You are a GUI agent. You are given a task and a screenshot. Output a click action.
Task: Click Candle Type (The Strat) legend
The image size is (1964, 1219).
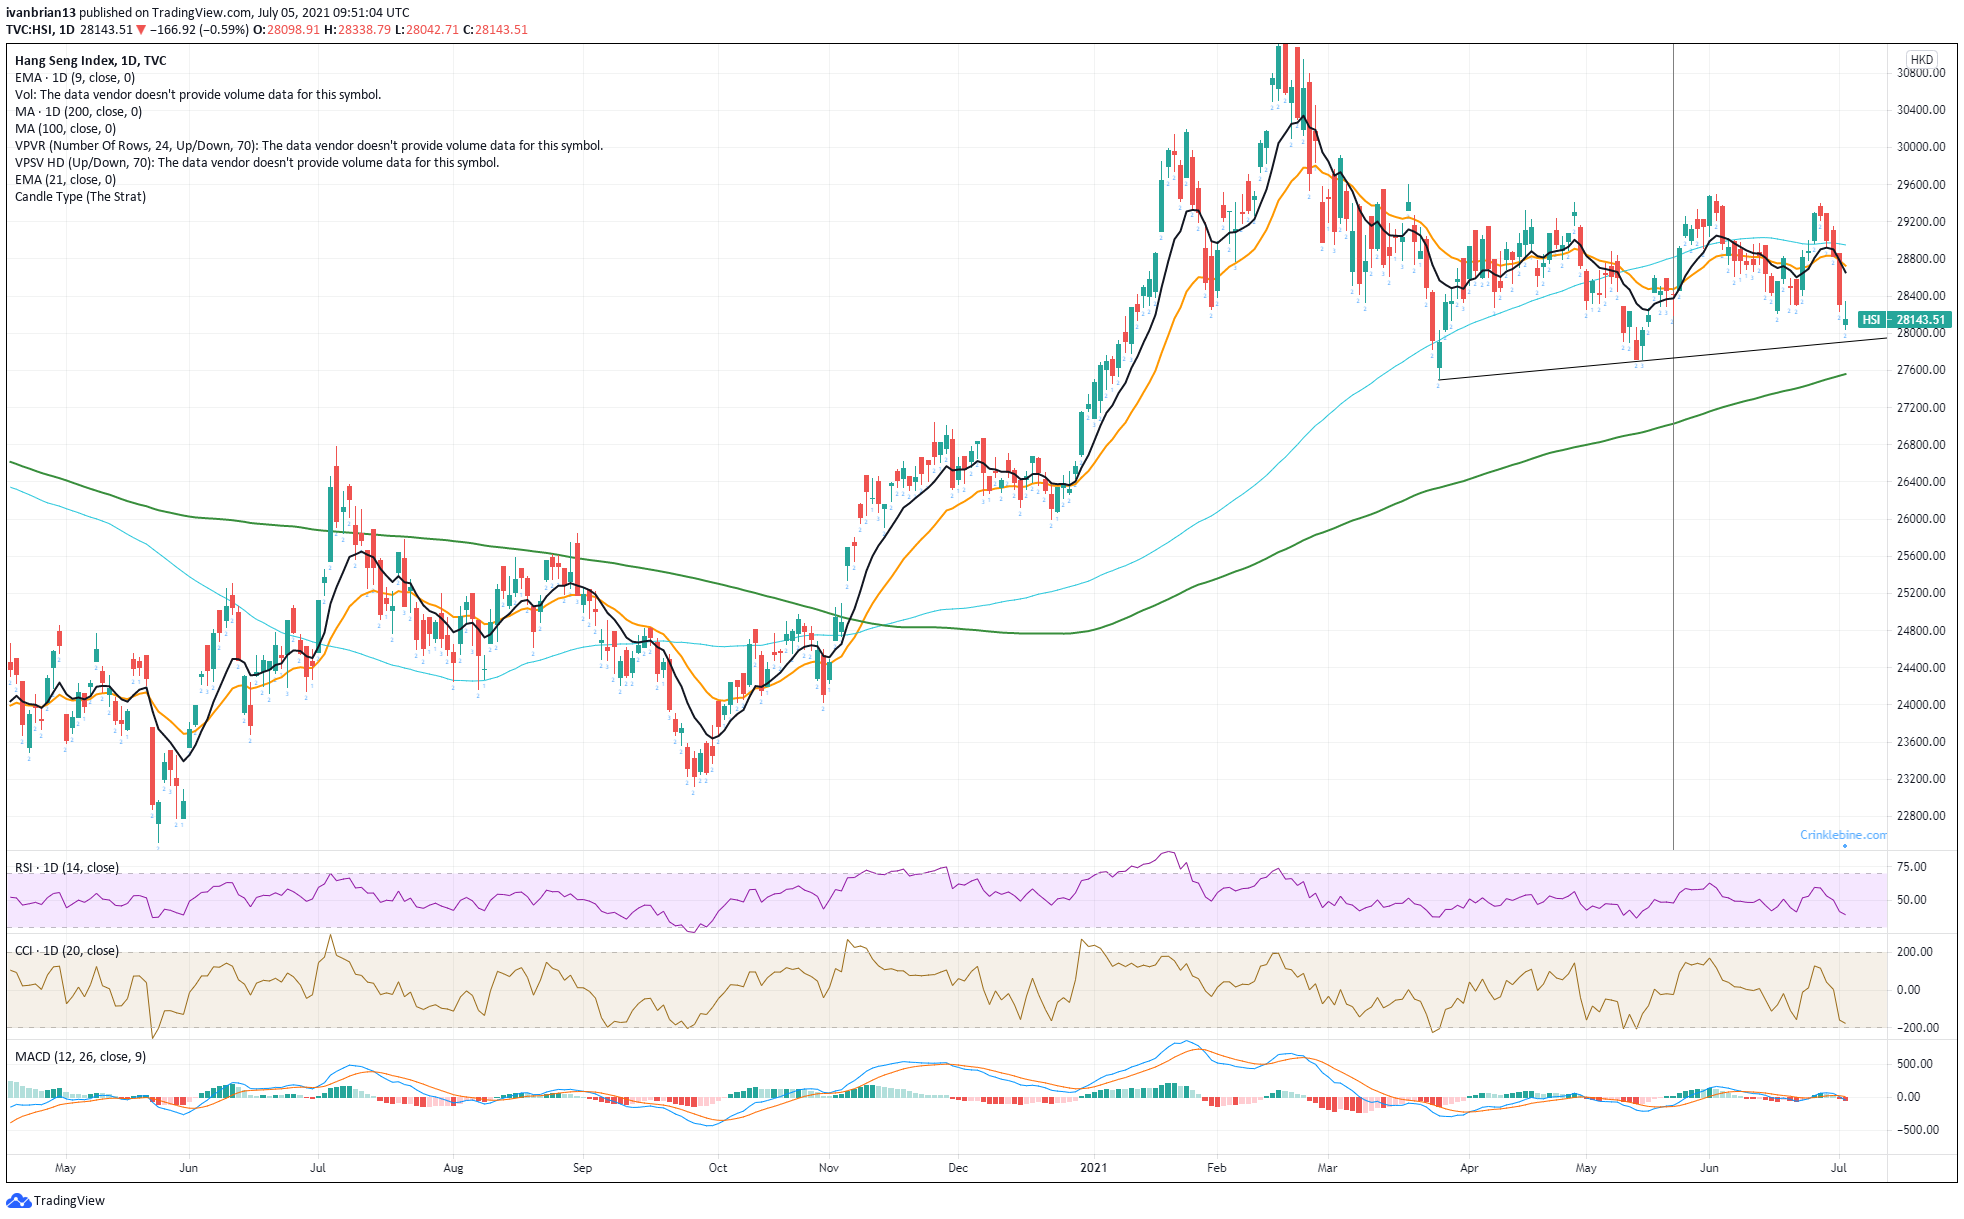tap(80, 197)
